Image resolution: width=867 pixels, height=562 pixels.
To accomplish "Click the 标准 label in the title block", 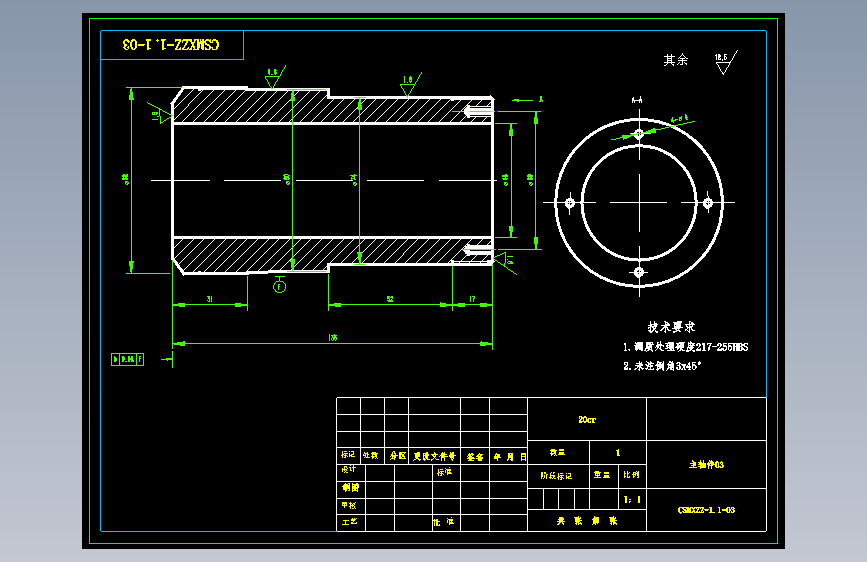I will pos(445,472).
